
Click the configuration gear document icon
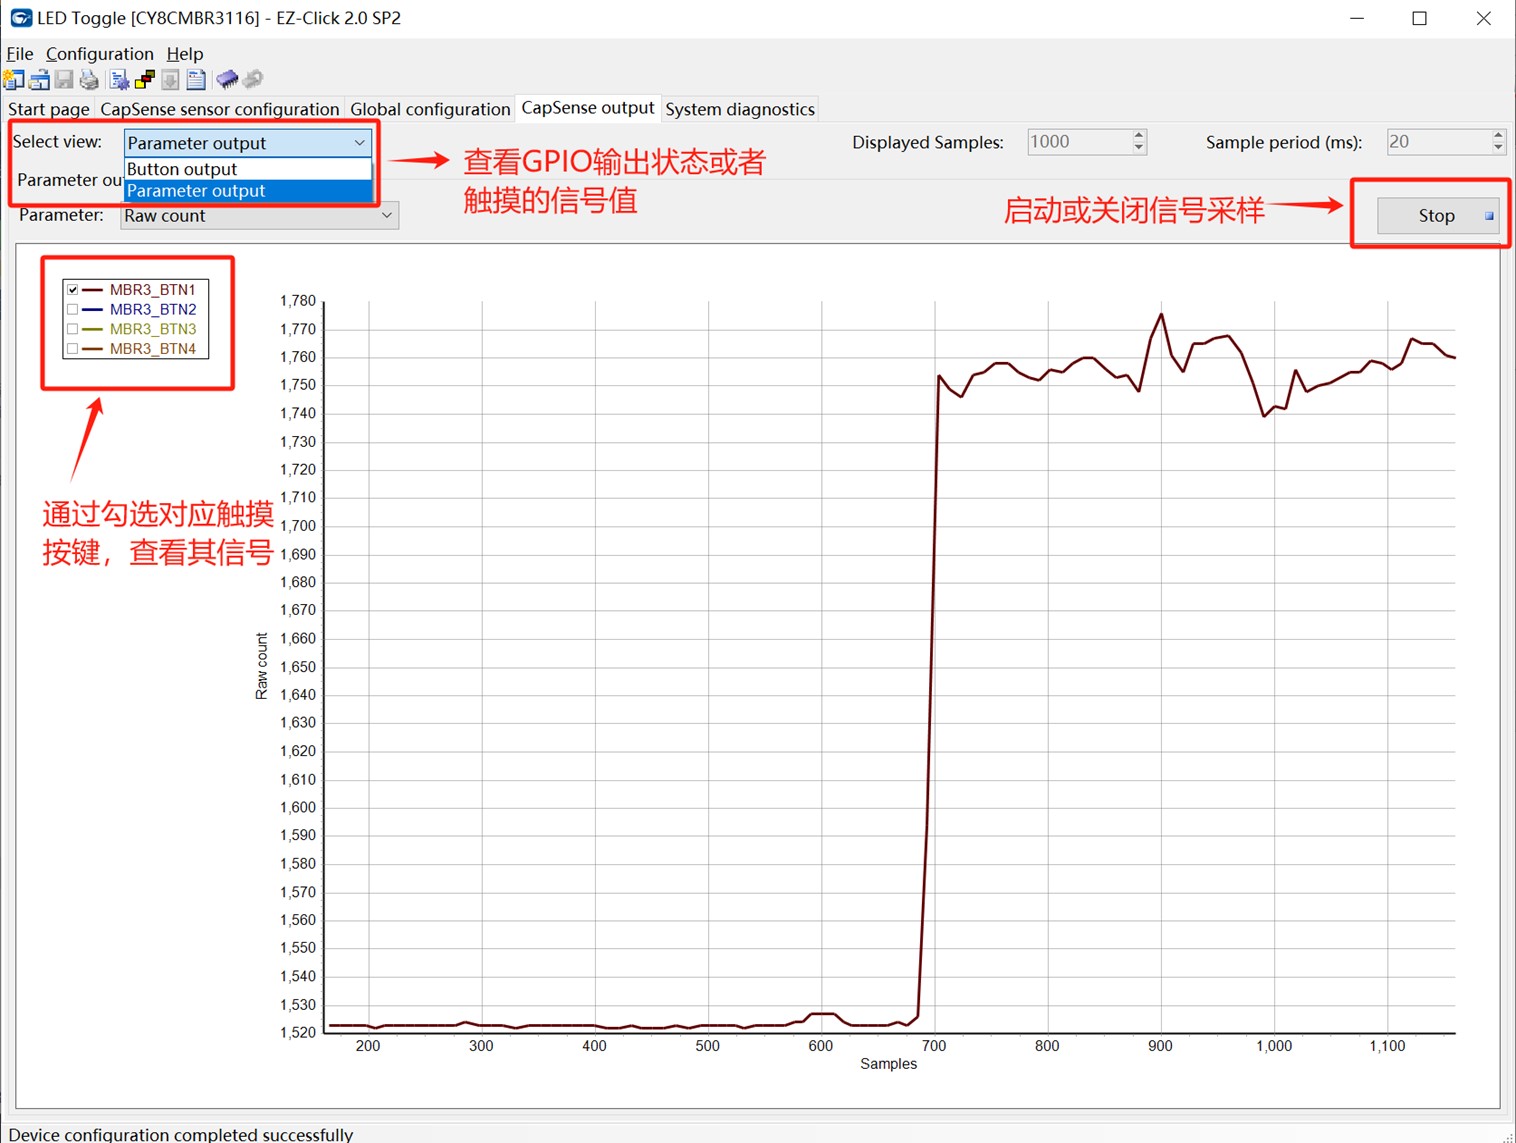coord(120,80)
